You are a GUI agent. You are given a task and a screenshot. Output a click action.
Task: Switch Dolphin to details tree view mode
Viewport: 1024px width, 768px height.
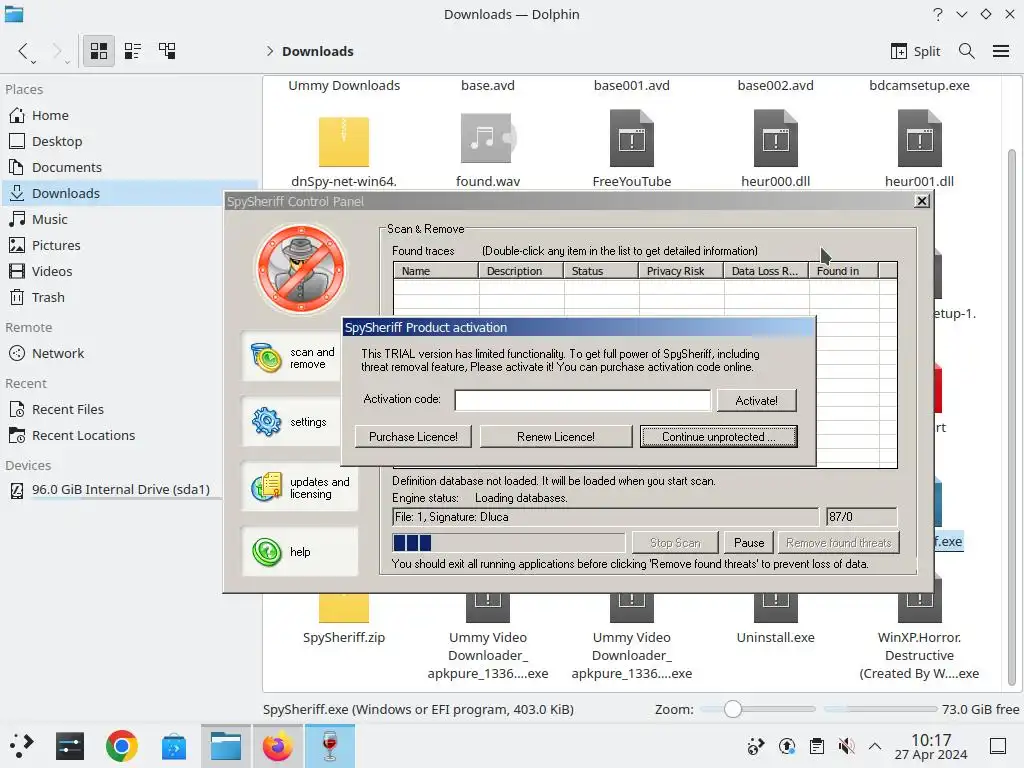point(167,51)
